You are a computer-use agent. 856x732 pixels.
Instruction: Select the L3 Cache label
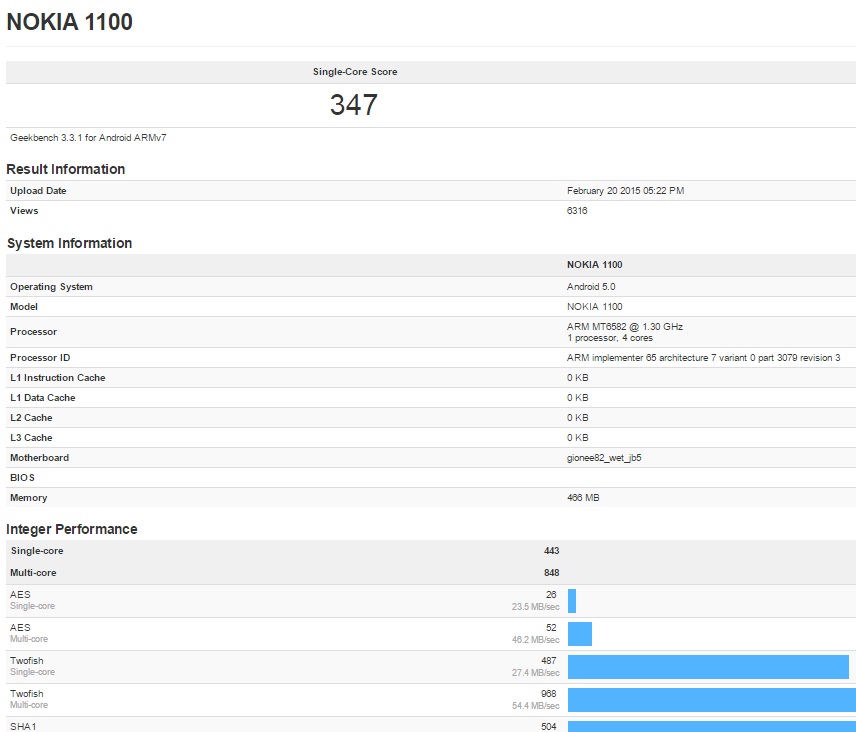31,438
